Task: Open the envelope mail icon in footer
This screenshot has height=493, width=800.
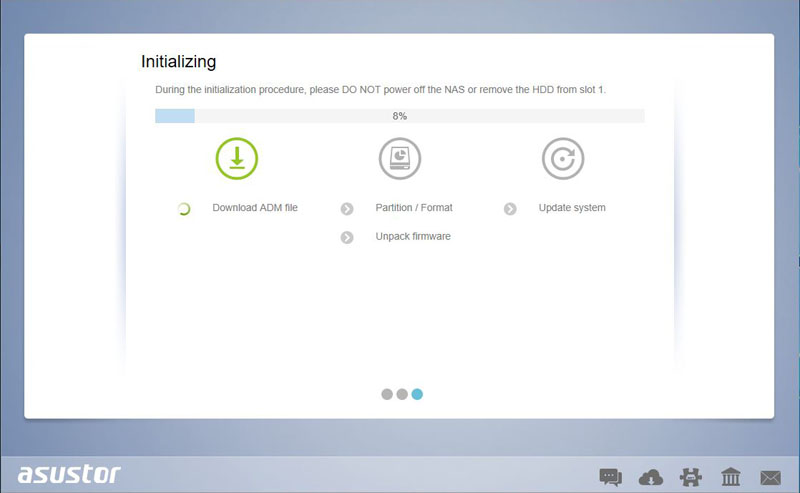Action: (770, 478)
